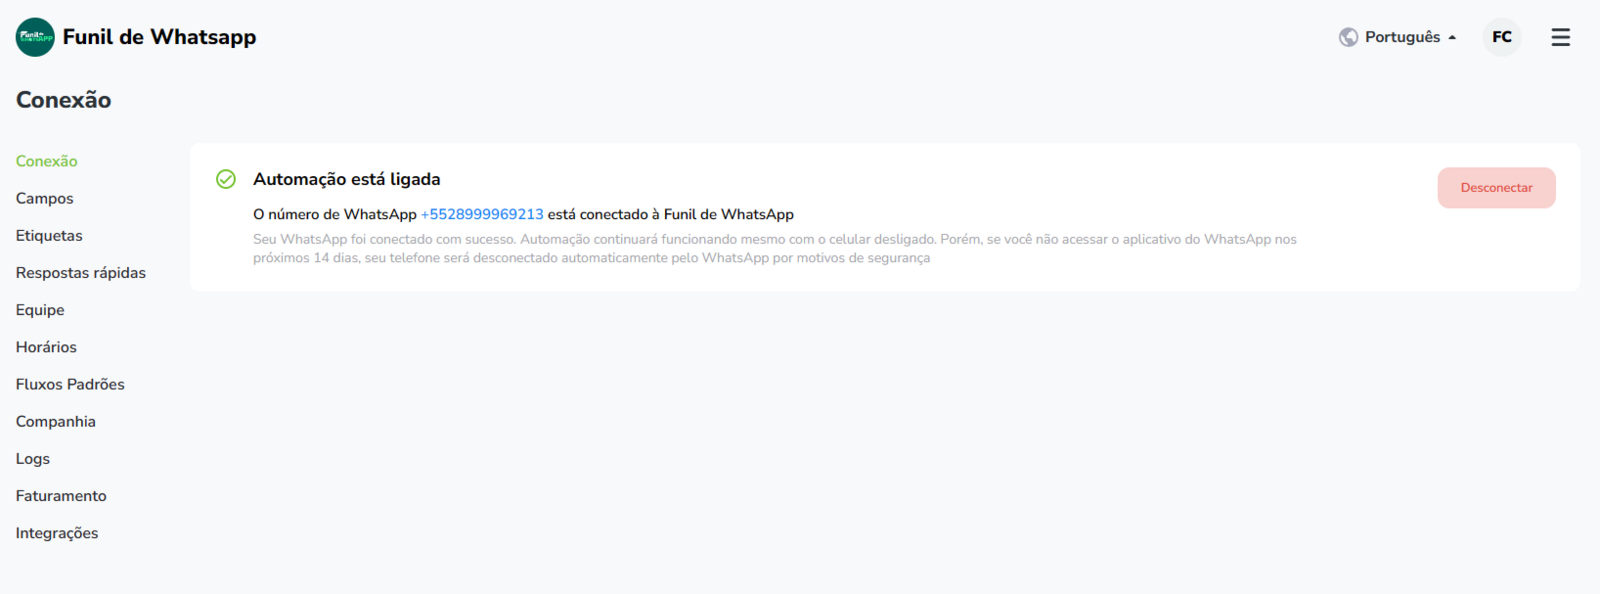This screenshot has width=1600, height=594.
Task: Select Fluxos Padrões in the sidebar
Action: click(x=70, y=384)
